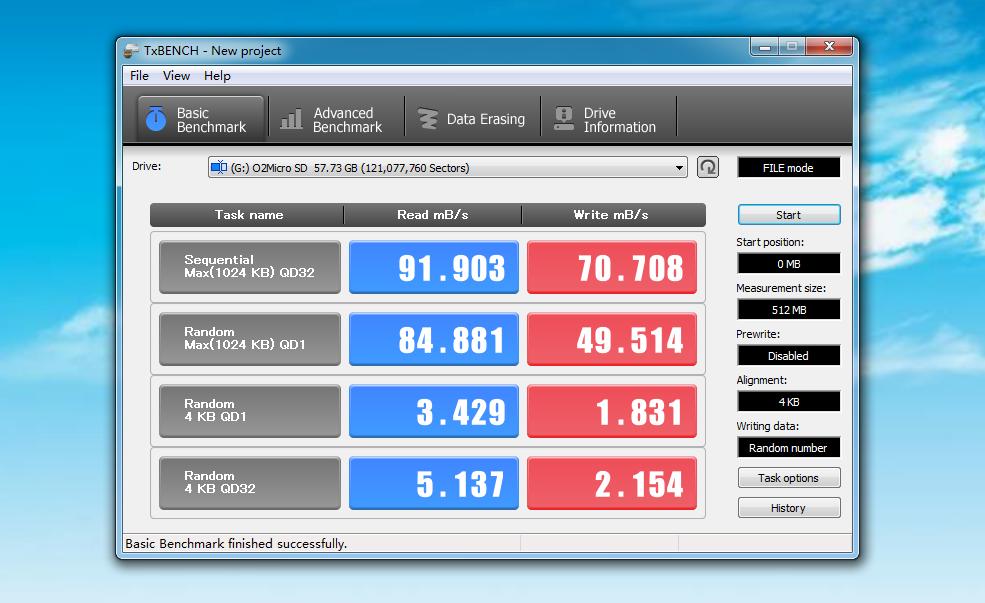Screen dimensions: 985x603
Task: Click the Advanced Benchmark bar chart icon
Action: click(291, 119)
